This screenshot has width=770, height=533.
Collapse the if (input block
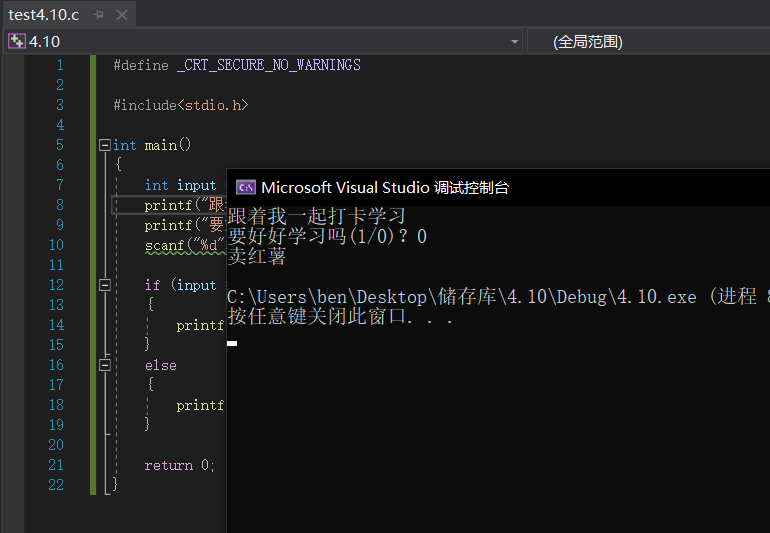pyautogui.click(x=105, y=285)
